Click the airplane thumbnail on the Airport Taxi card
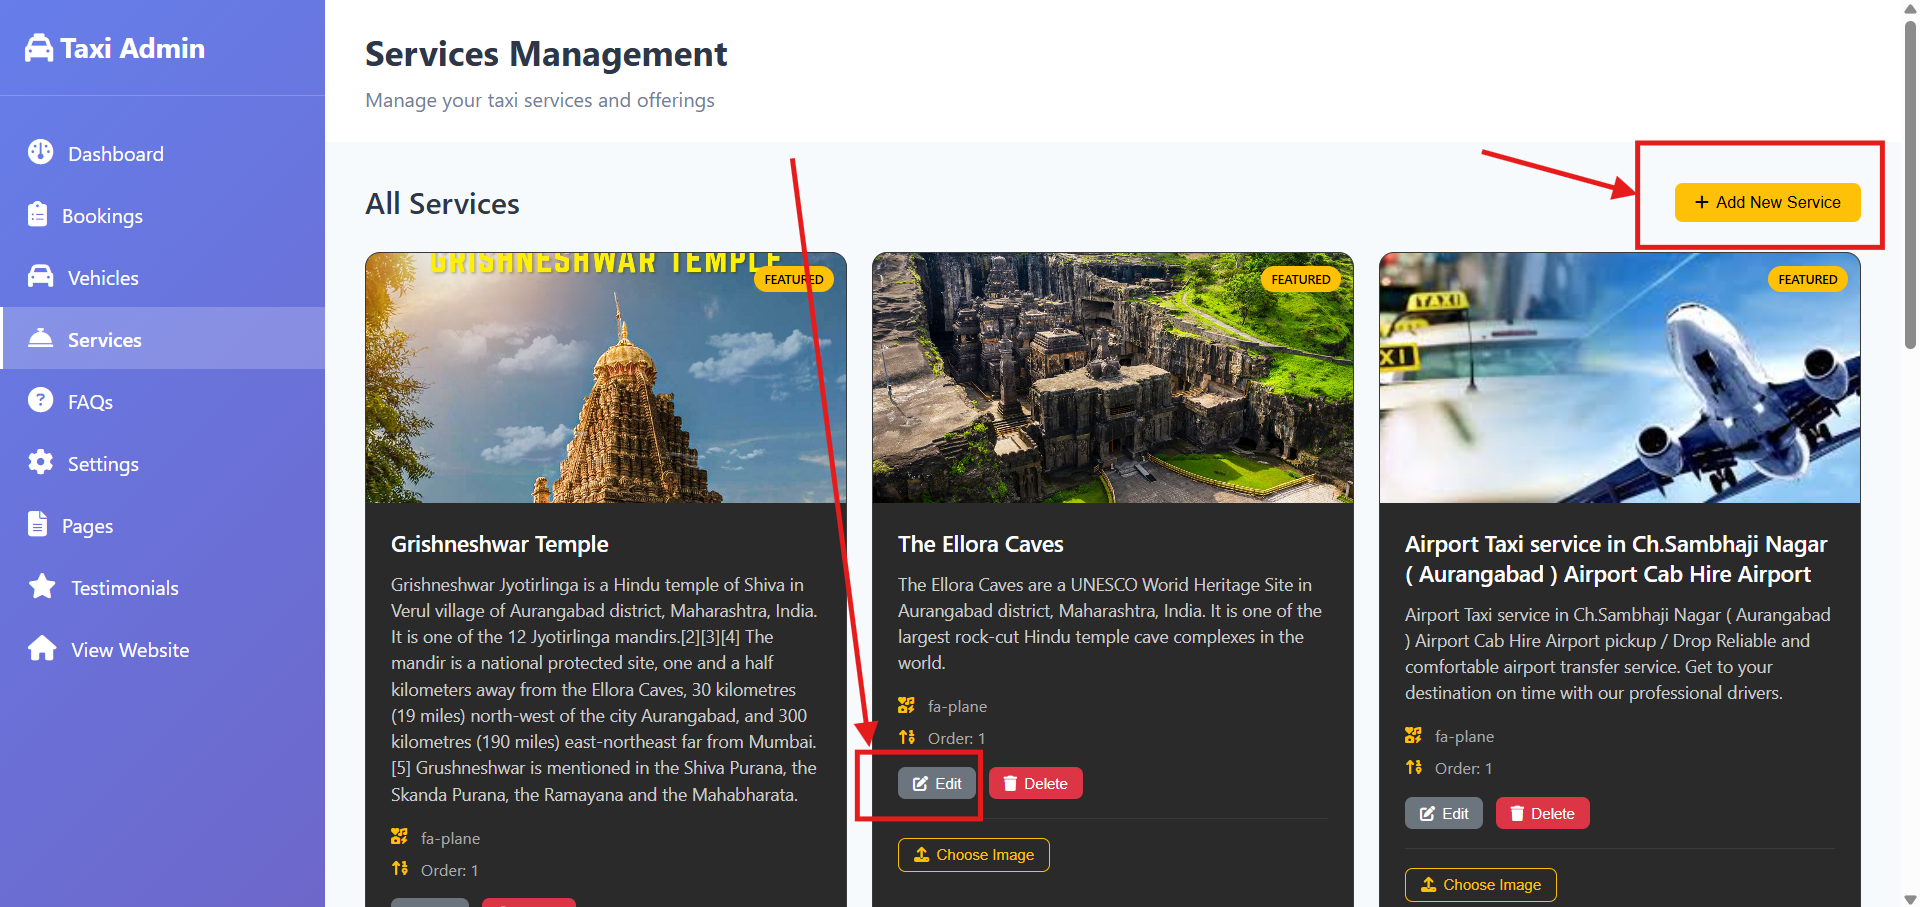1920x907 pixels. coord(1619,377)
